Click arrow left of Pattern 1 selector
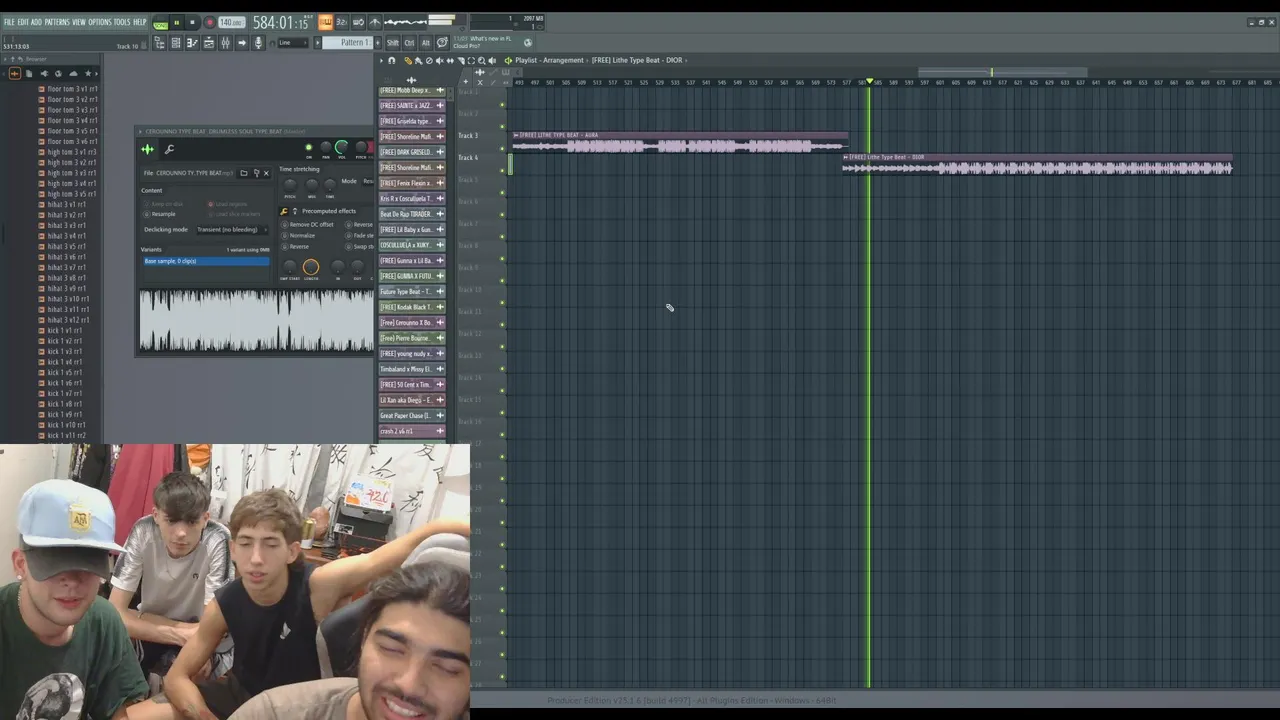 [316, 43]
